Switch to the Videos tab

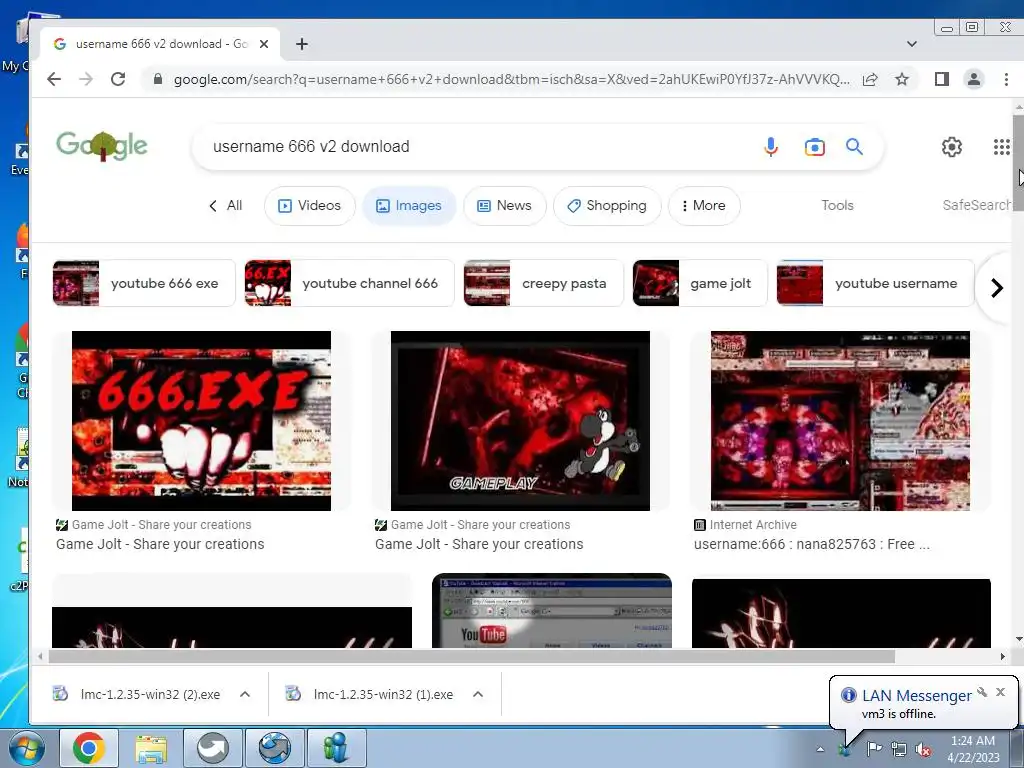[310, 206]
